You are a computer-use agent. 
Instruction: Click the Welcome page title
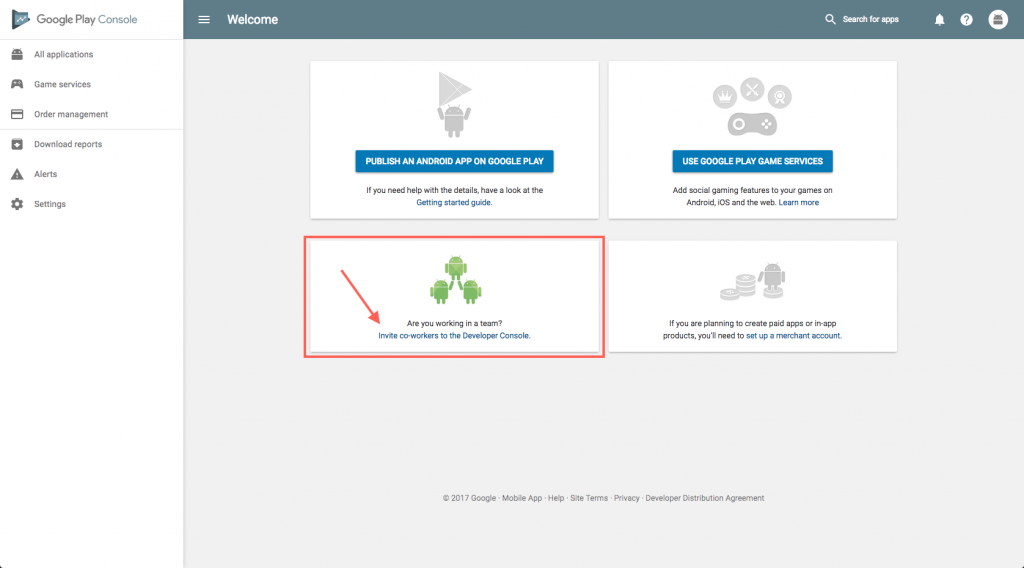(252, 20)
